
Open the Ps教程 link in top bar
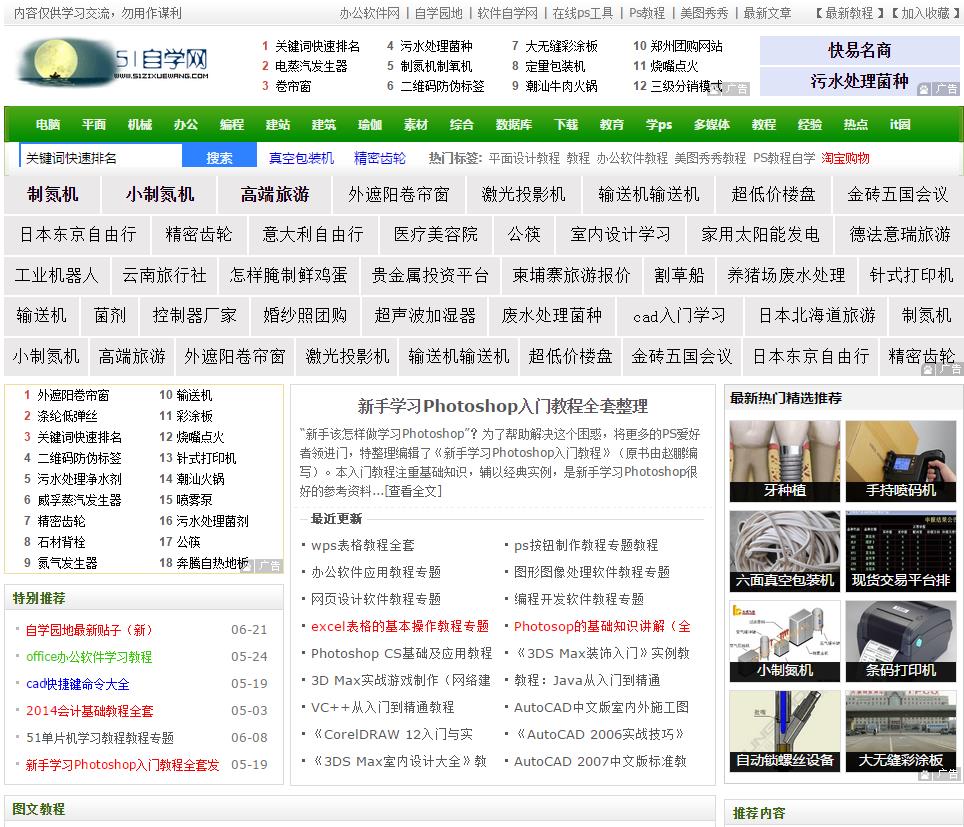647,13
